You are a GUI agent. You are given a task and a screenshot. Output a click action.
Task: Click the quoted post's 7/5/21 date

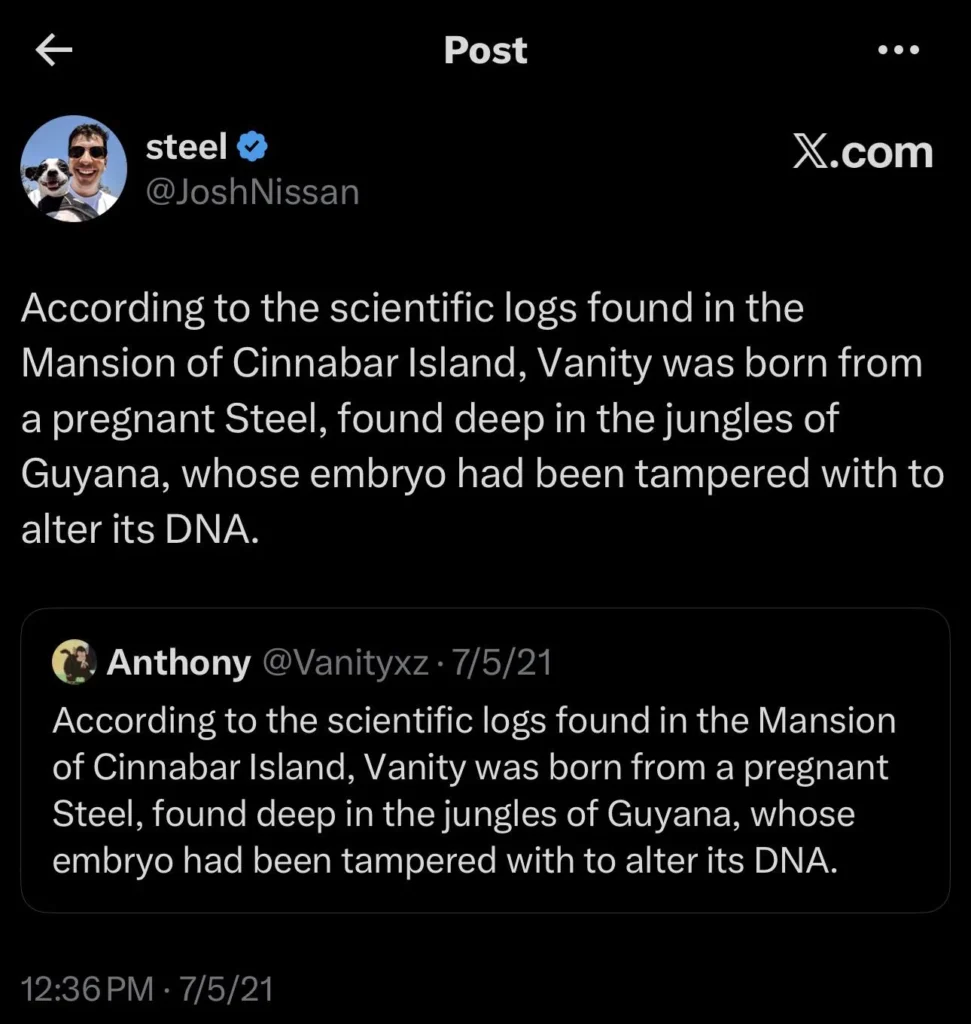(x=502, y=662)
